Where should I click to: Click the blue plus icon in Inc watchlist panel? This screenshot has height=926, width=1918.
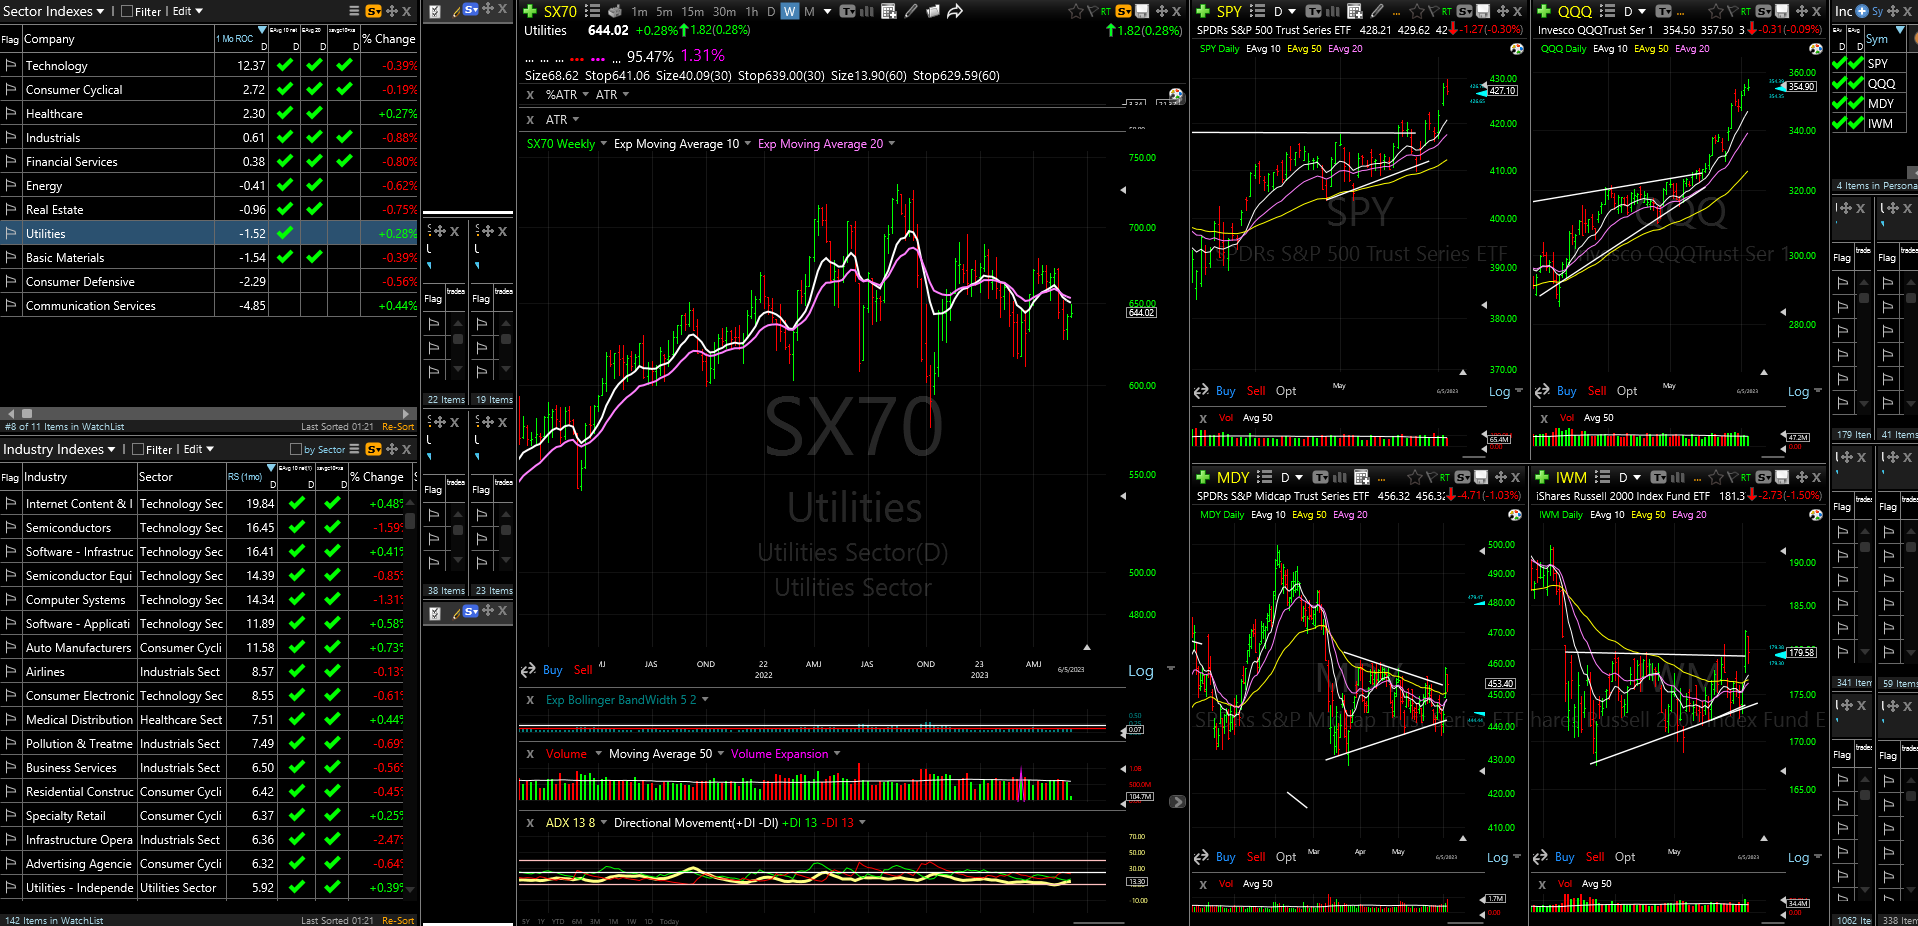point(1862,11)
